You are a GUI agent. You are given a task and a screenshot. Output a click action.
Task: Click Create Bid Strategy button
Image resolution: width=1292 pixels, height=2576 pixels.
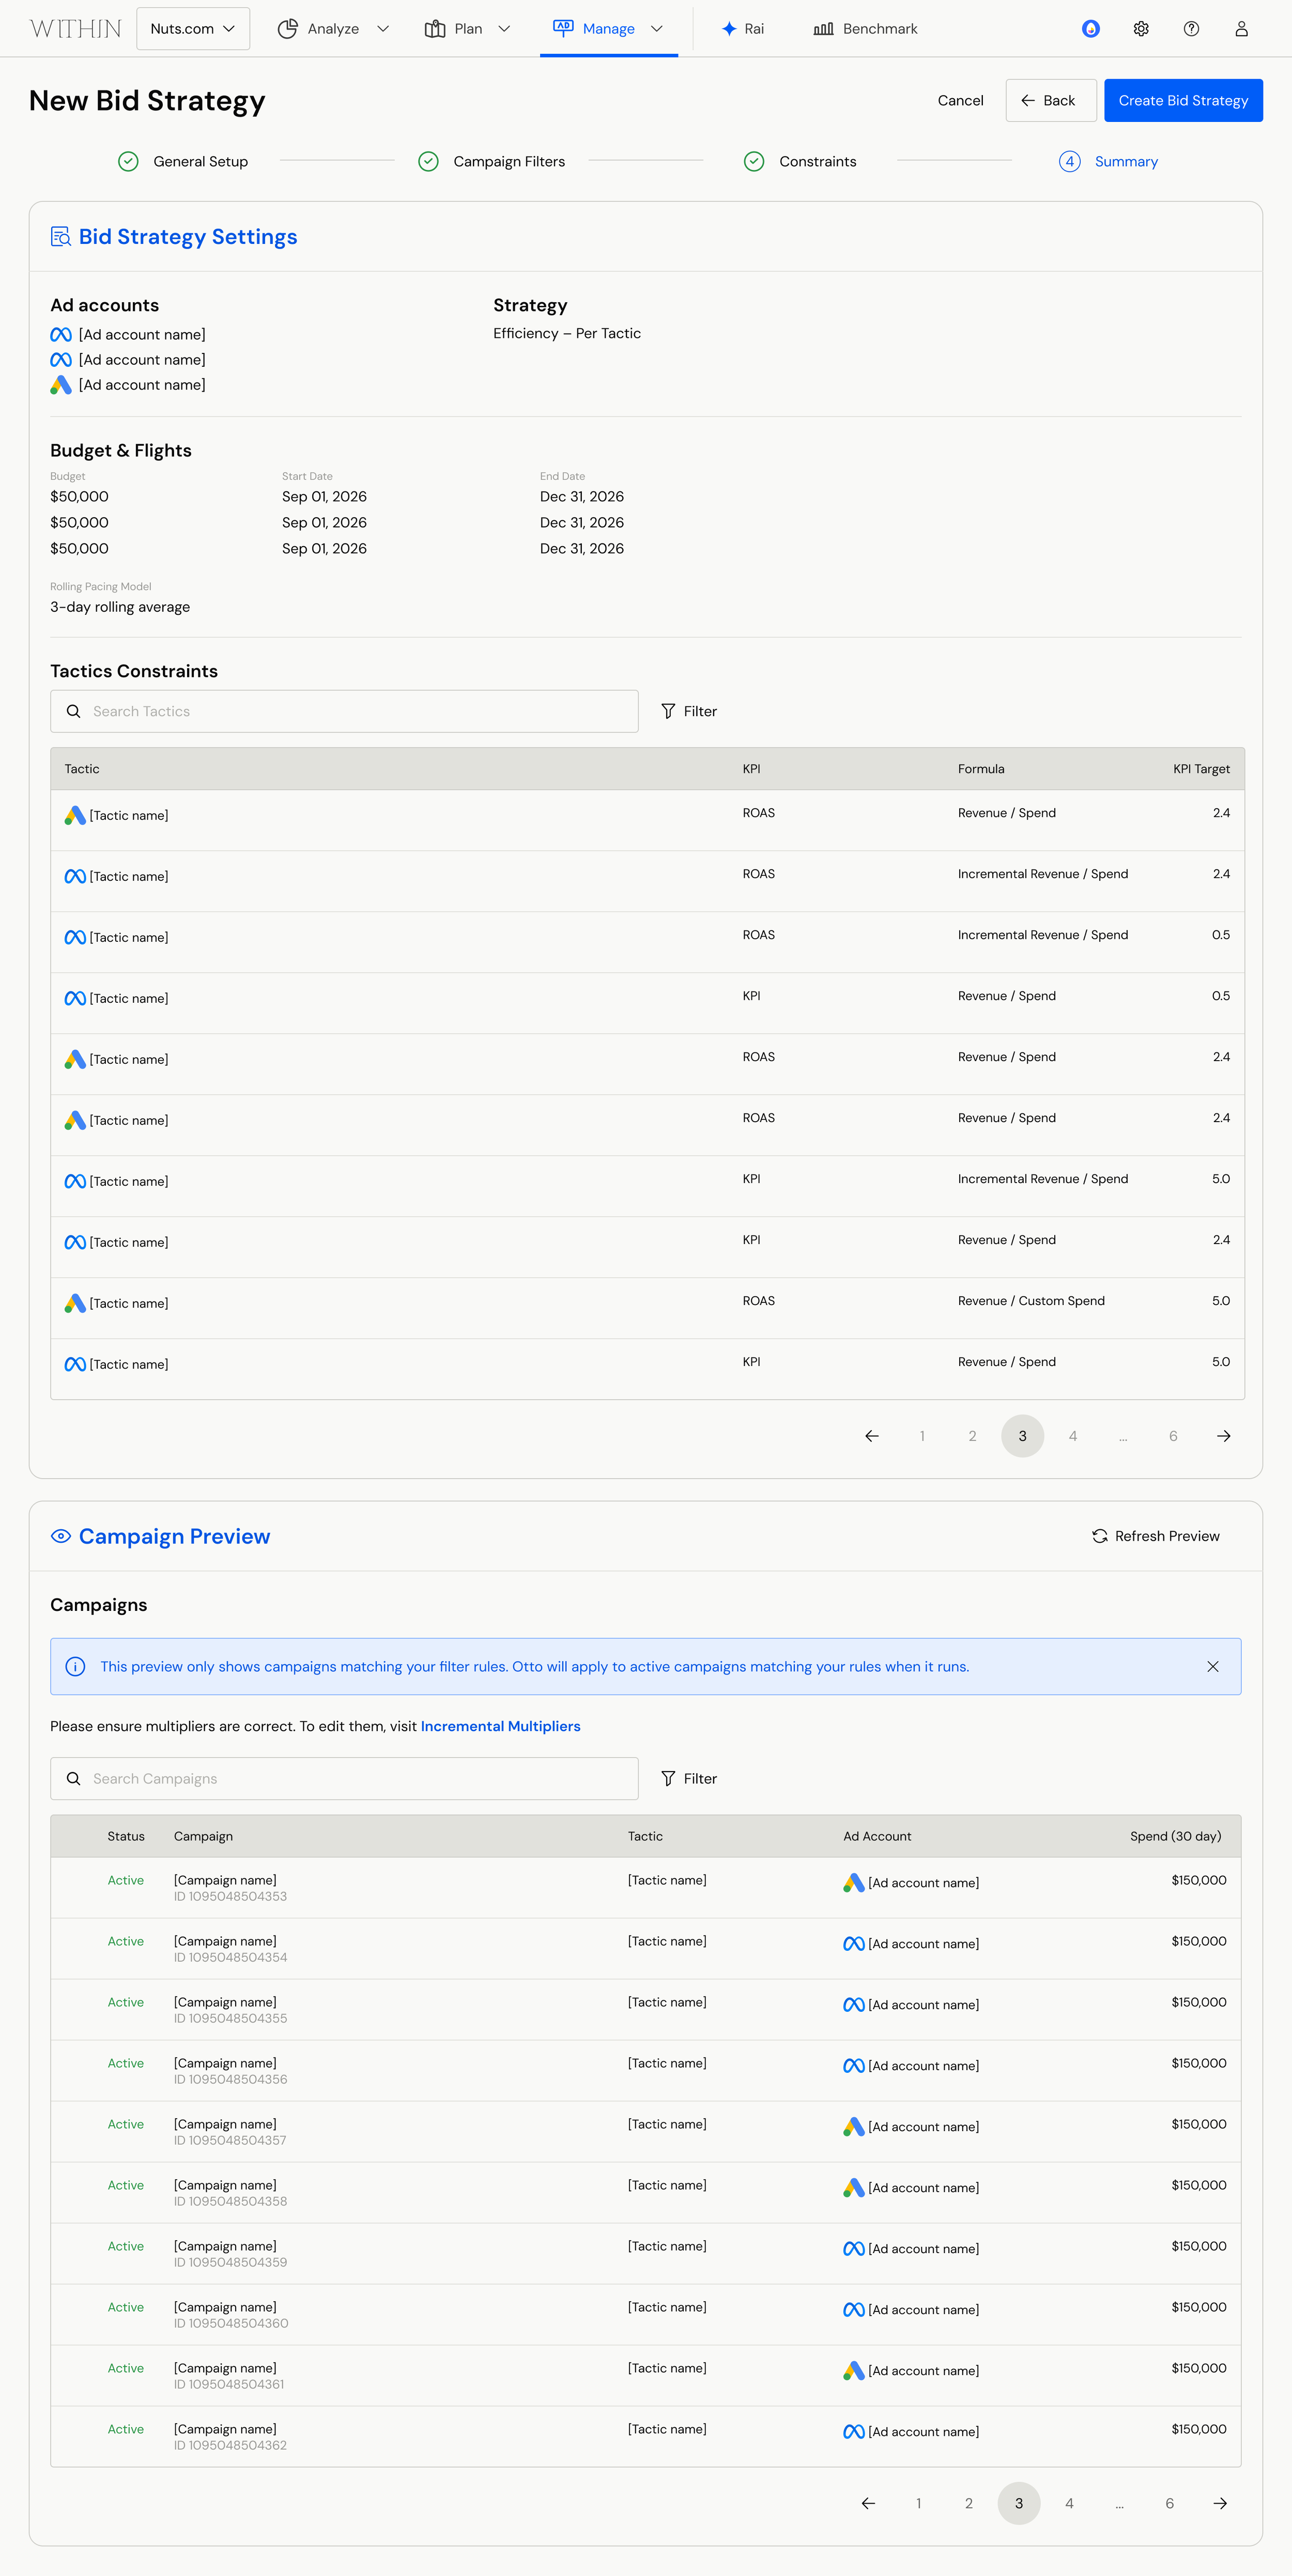(1183, 100)
